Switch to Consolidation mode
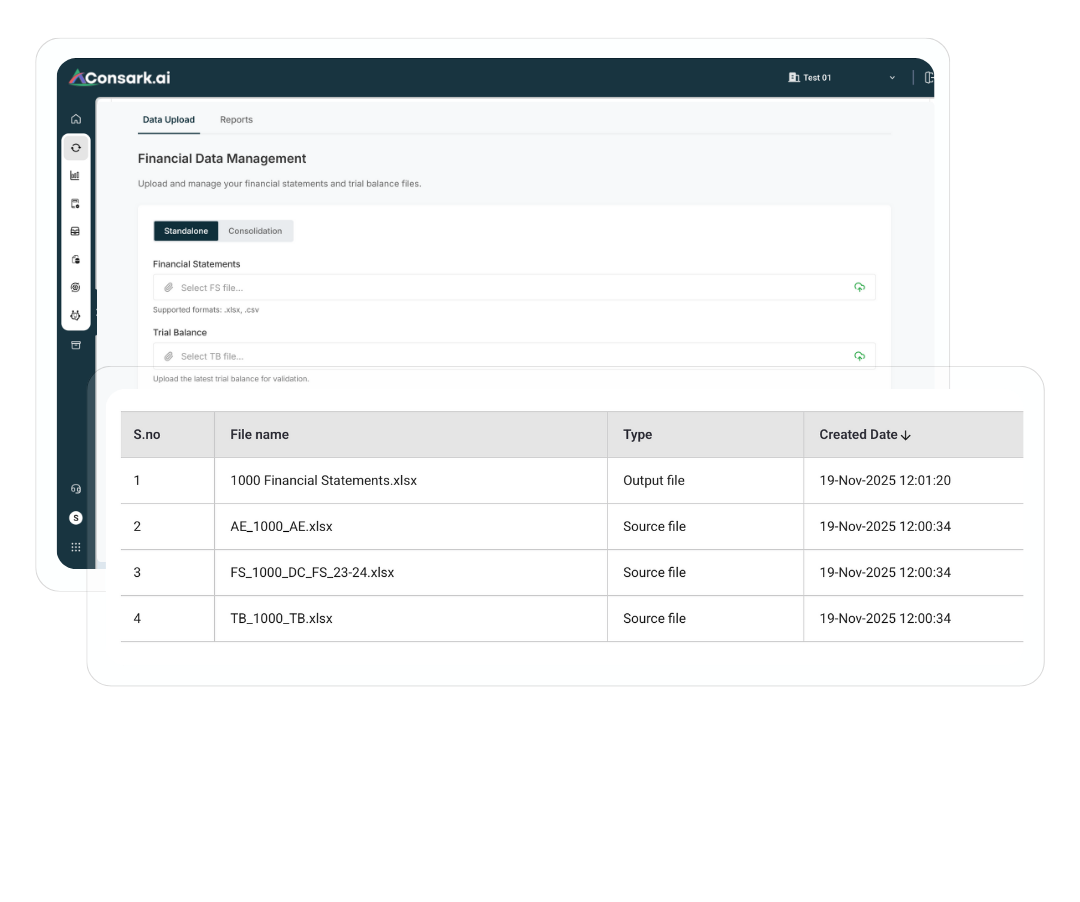1080x902 pixels. [255, 231]
